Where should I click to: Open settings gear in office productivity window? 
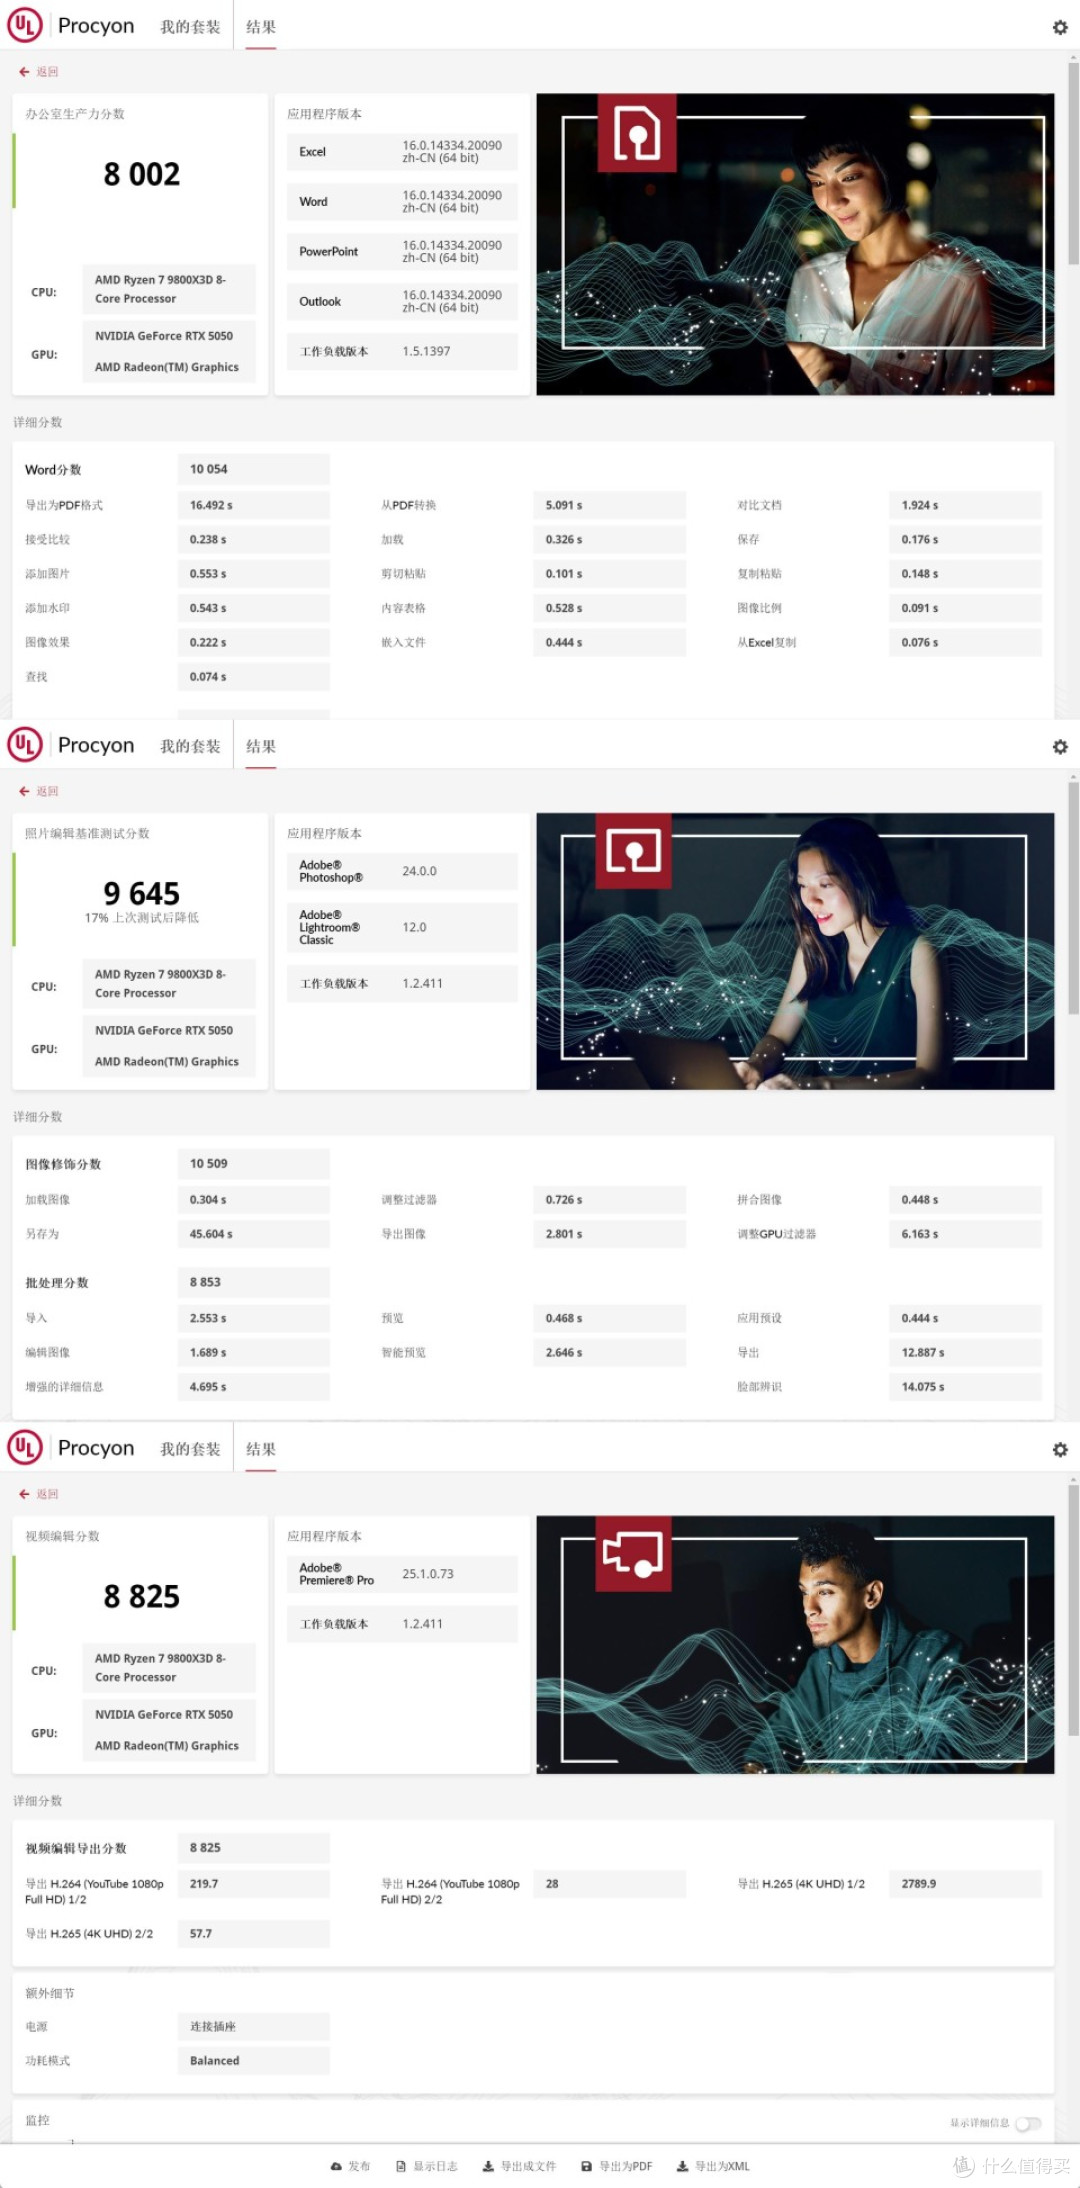point(1060,27)
